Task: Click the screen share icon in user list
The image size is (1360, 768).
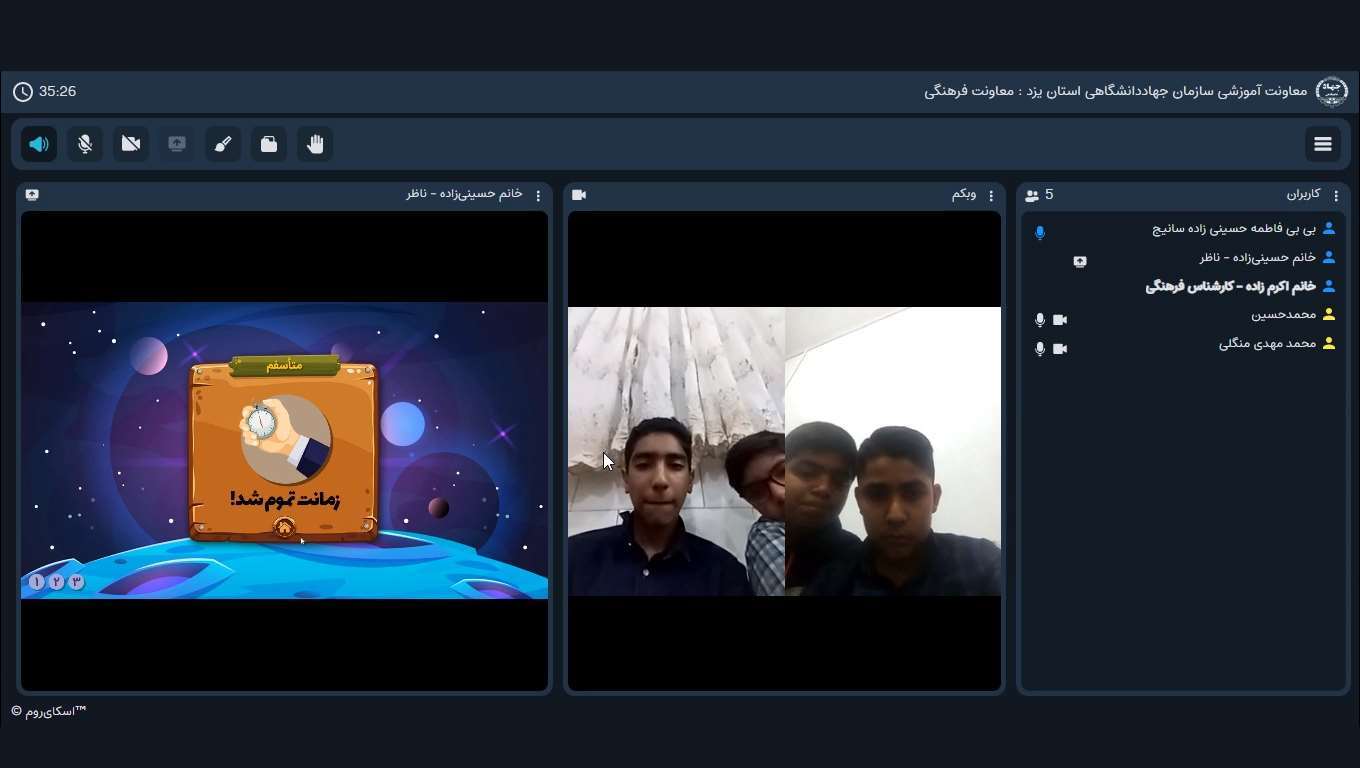Action: 1080,262
